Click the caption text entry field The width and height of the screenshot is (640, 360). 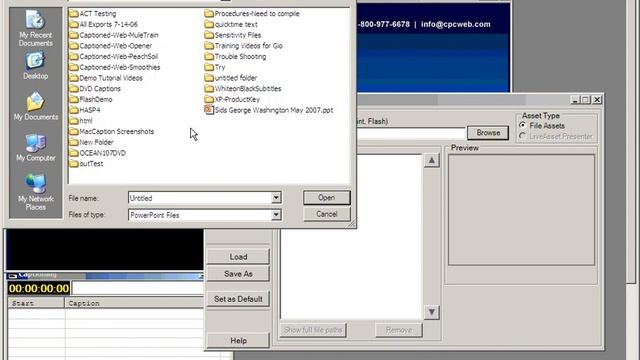[138, 288]
